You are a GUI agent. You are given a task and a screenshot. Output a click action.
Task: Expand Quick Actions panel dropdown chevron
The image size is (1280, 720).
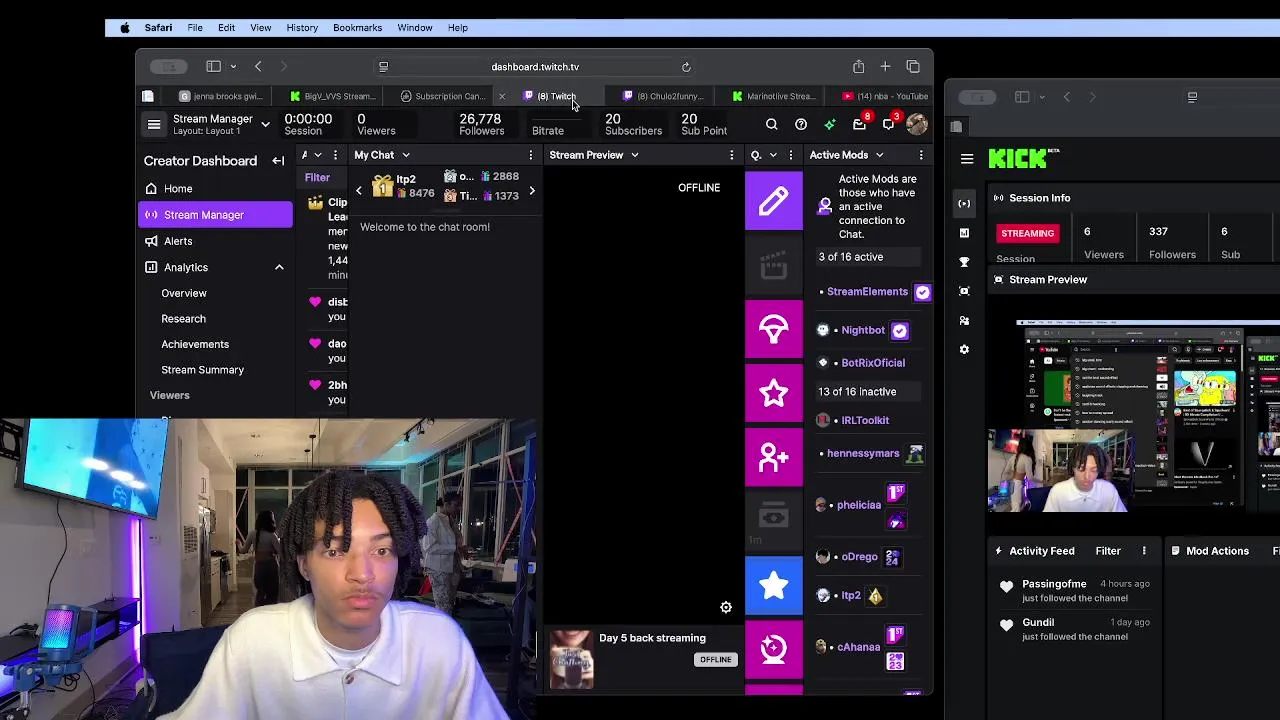pos(772,155)
